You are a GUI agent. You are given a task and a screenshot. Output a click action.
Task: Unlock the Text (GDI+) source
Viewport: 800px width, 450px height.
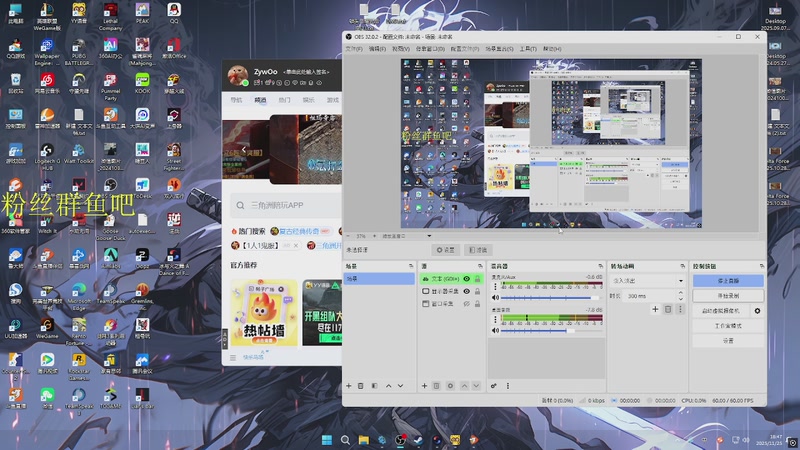(x=478, y=279)
